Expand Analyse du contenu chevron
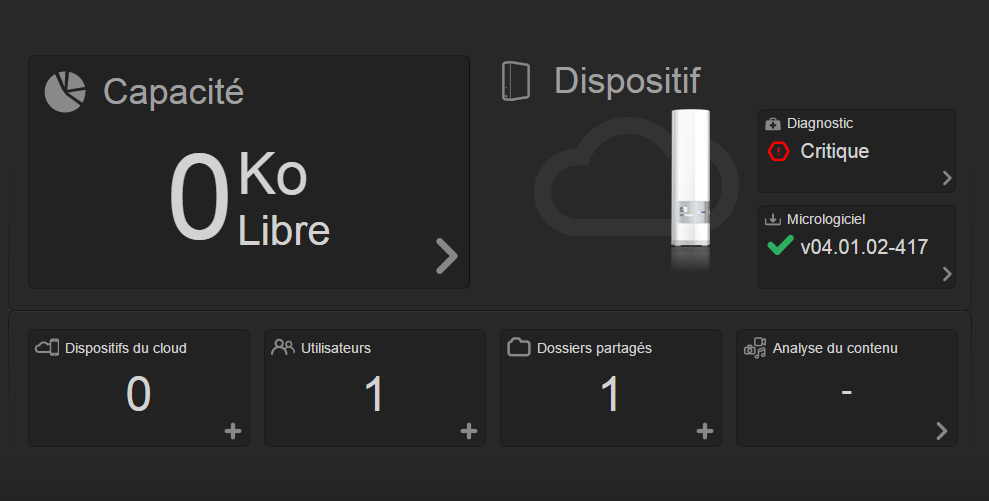The image size is (989, 501). (x=941, y=431)
